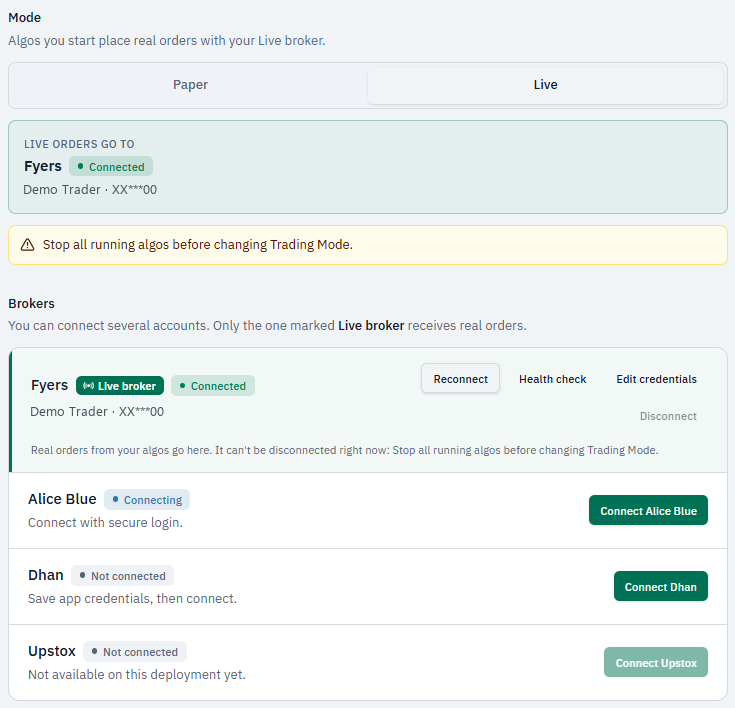
Task: Click Dhan's Not connected badge
Action: click(x=122, y=576)
